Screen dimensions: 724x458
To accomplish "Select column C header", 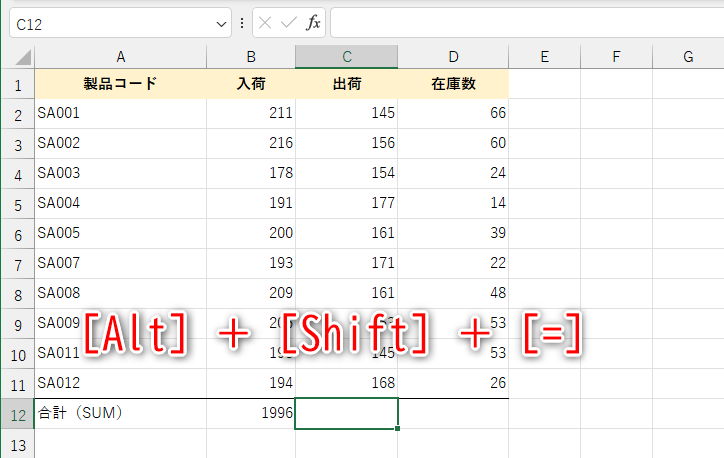I will 347,57.
